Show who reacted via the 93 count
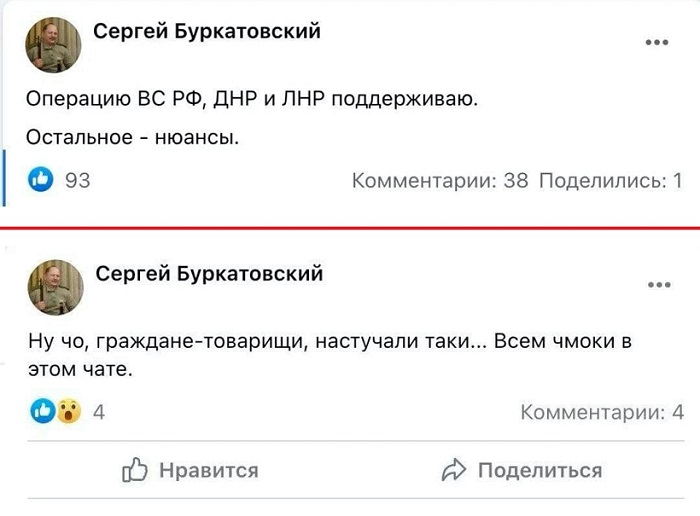 (x=77, y=181)
